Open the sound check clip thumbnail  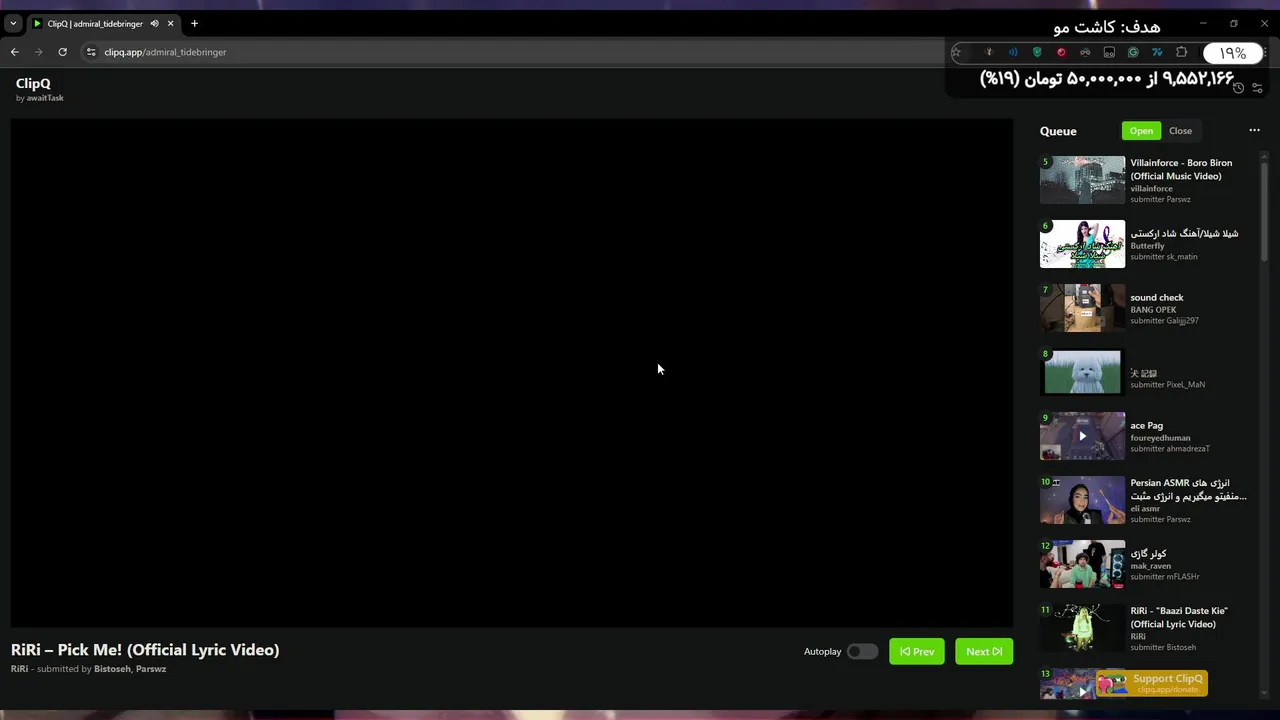pos(1082,308)
